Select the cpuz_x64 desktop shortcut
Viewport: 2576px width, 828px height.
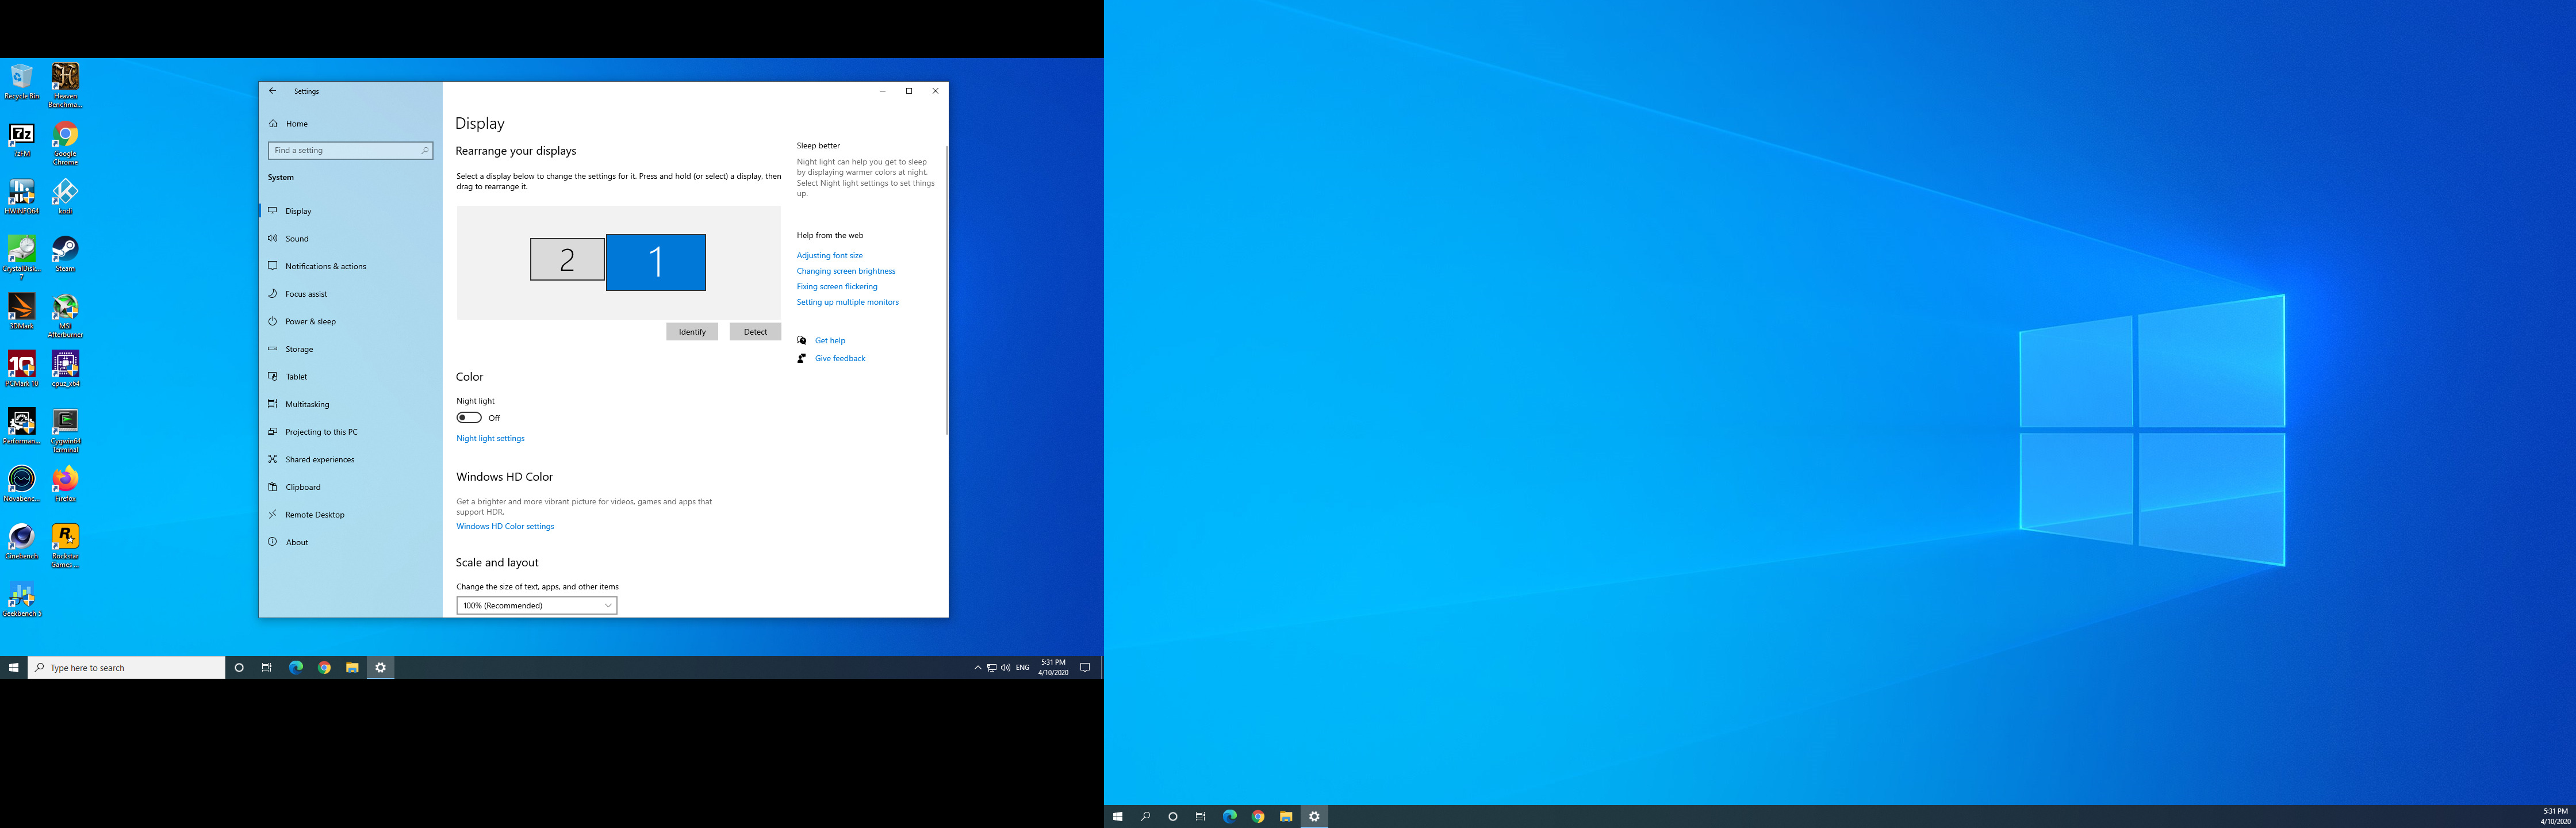pyautogui.click(x=65, y=369)
